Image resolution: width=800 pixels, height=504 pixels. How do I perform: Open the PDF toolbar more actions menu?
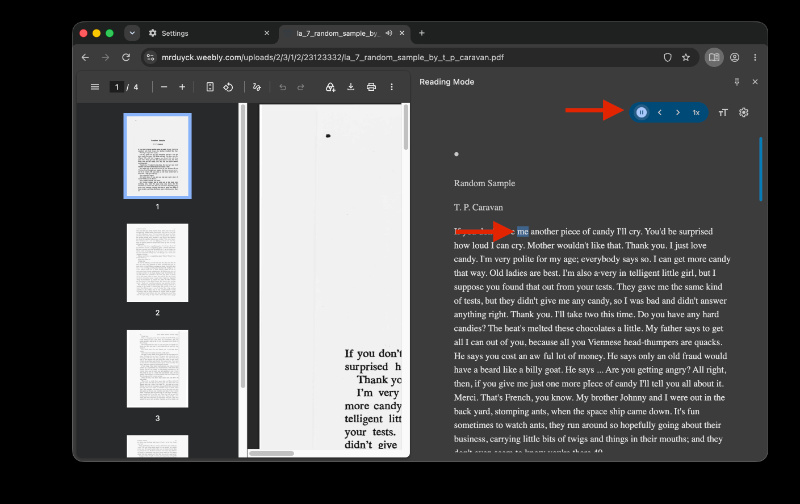pos(391,87)
